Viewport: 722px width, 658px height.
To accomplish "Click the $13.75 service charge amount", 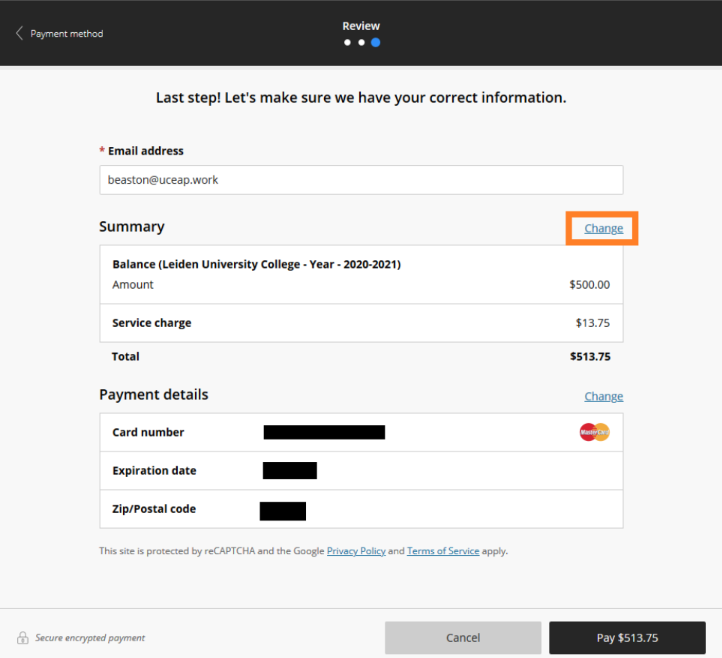I will coord(592,323).
